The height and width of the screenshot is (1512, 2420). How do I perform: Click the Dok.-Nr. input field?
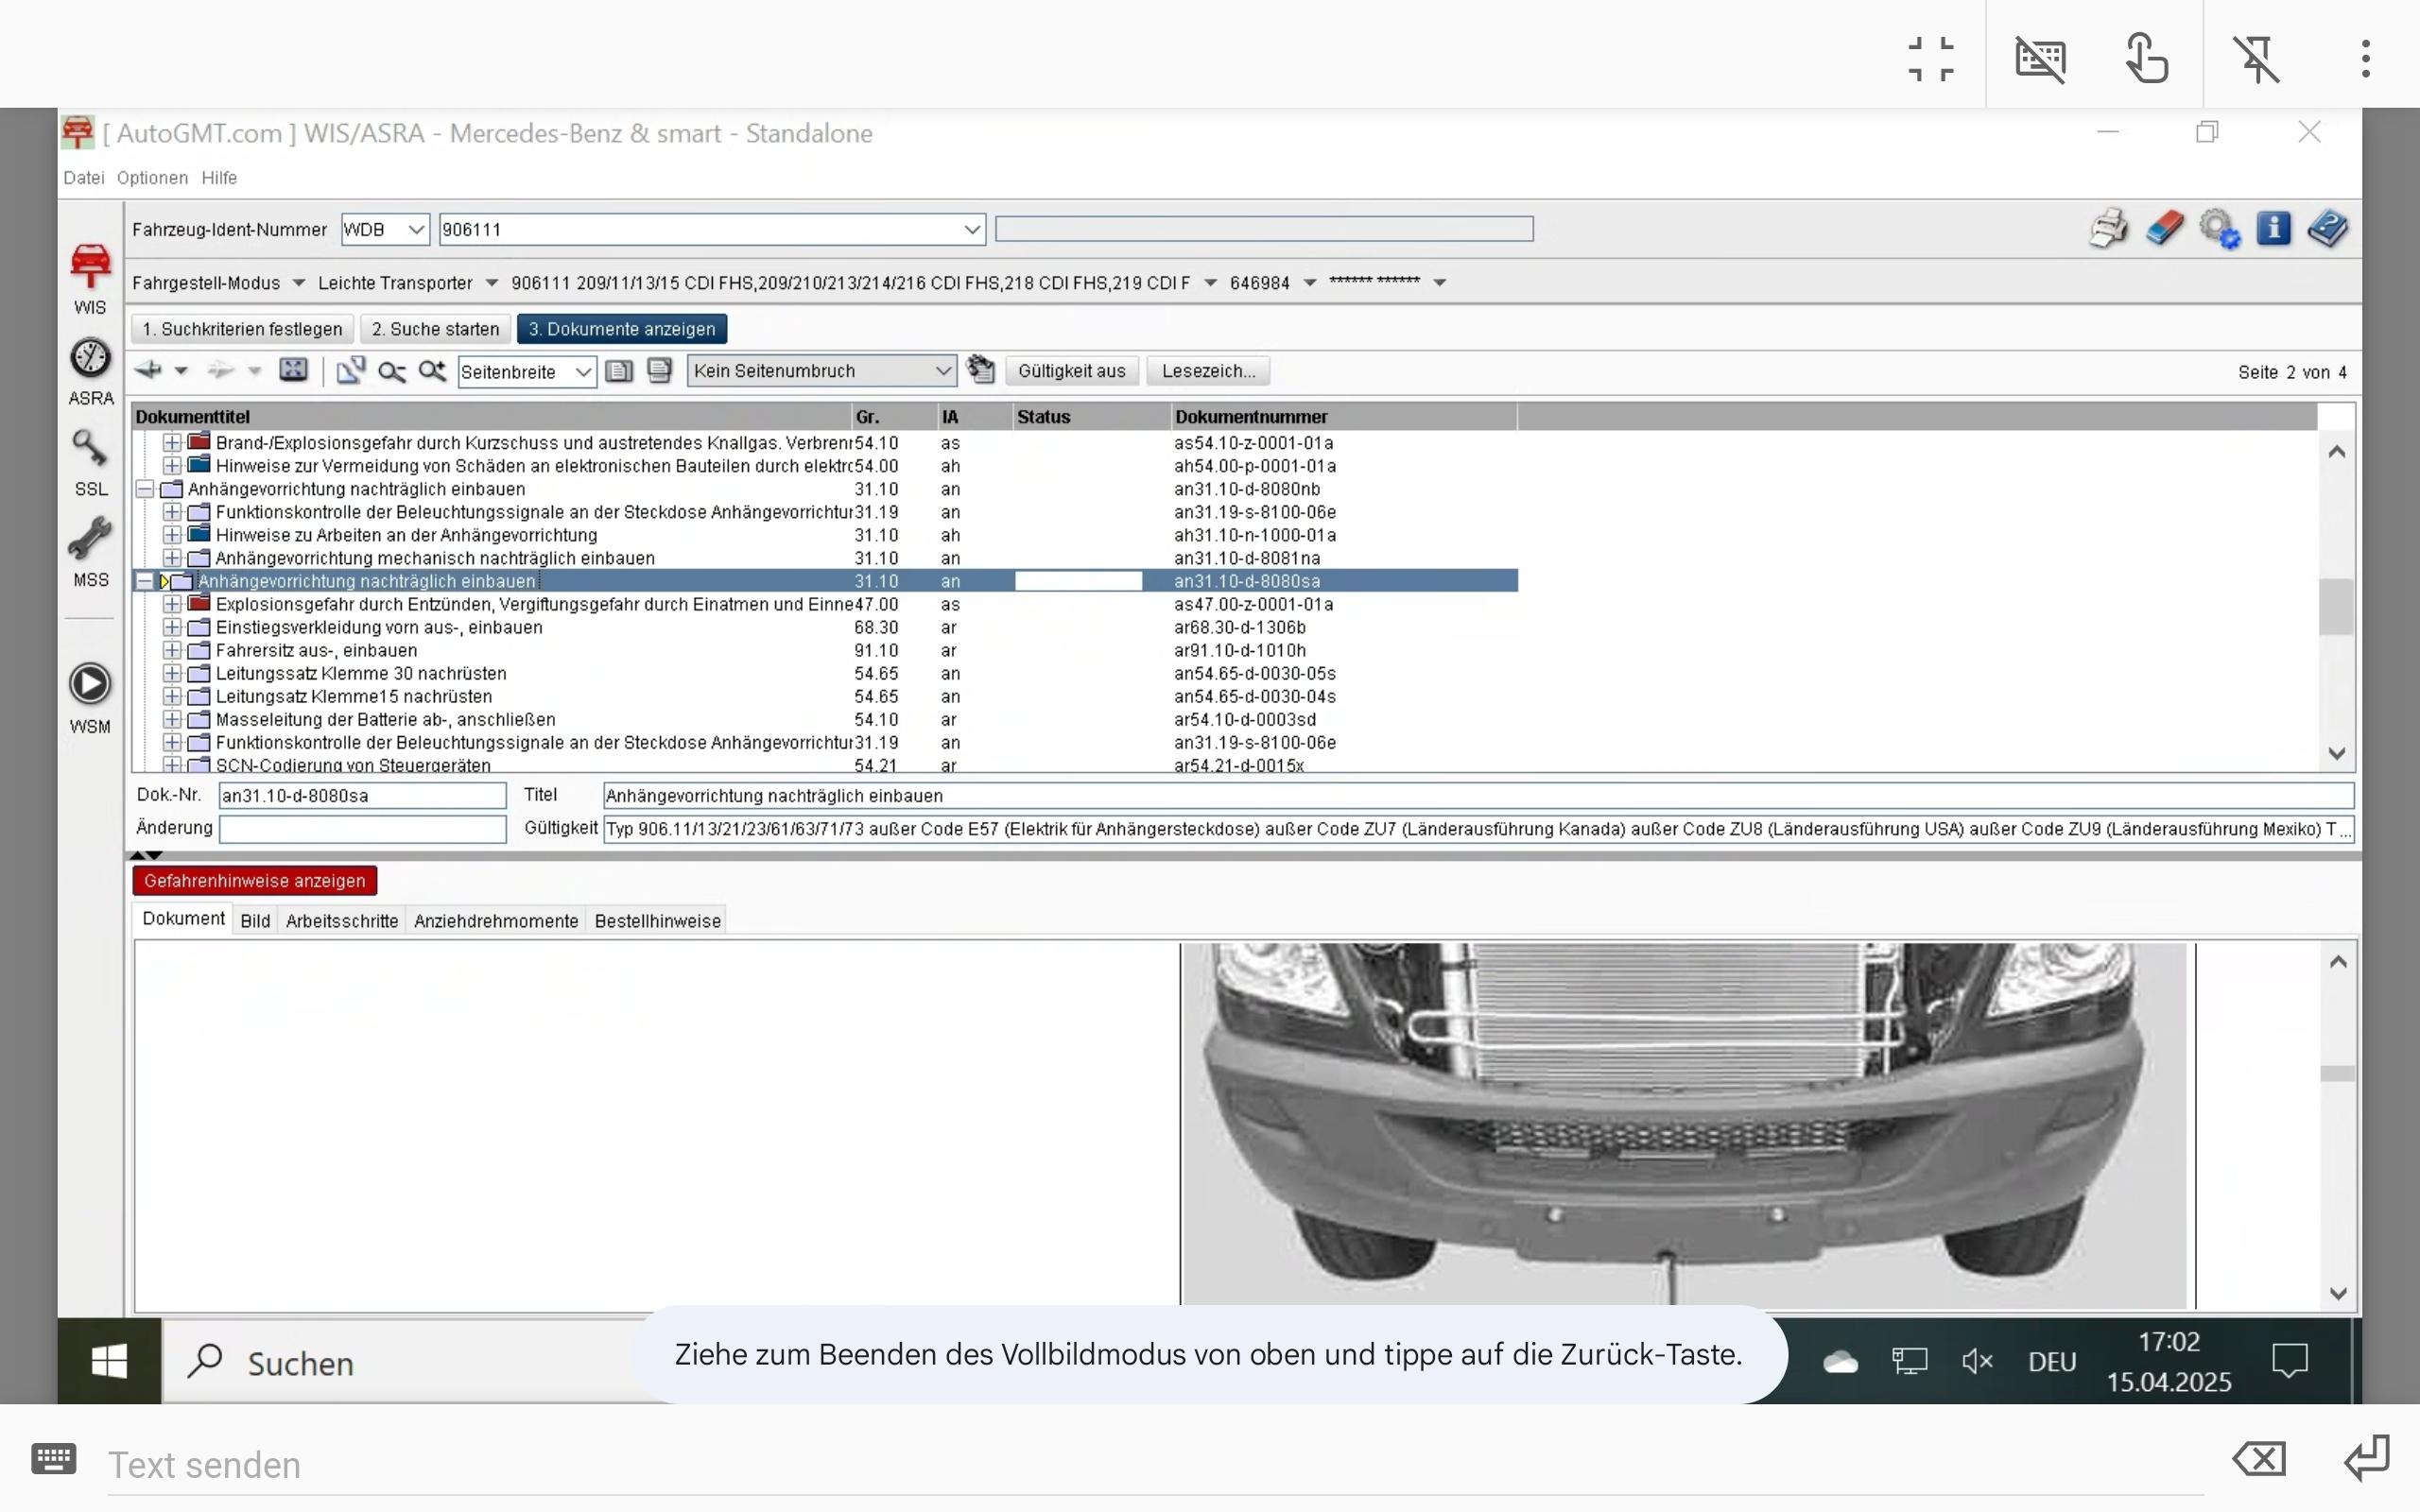pos(362,796)
